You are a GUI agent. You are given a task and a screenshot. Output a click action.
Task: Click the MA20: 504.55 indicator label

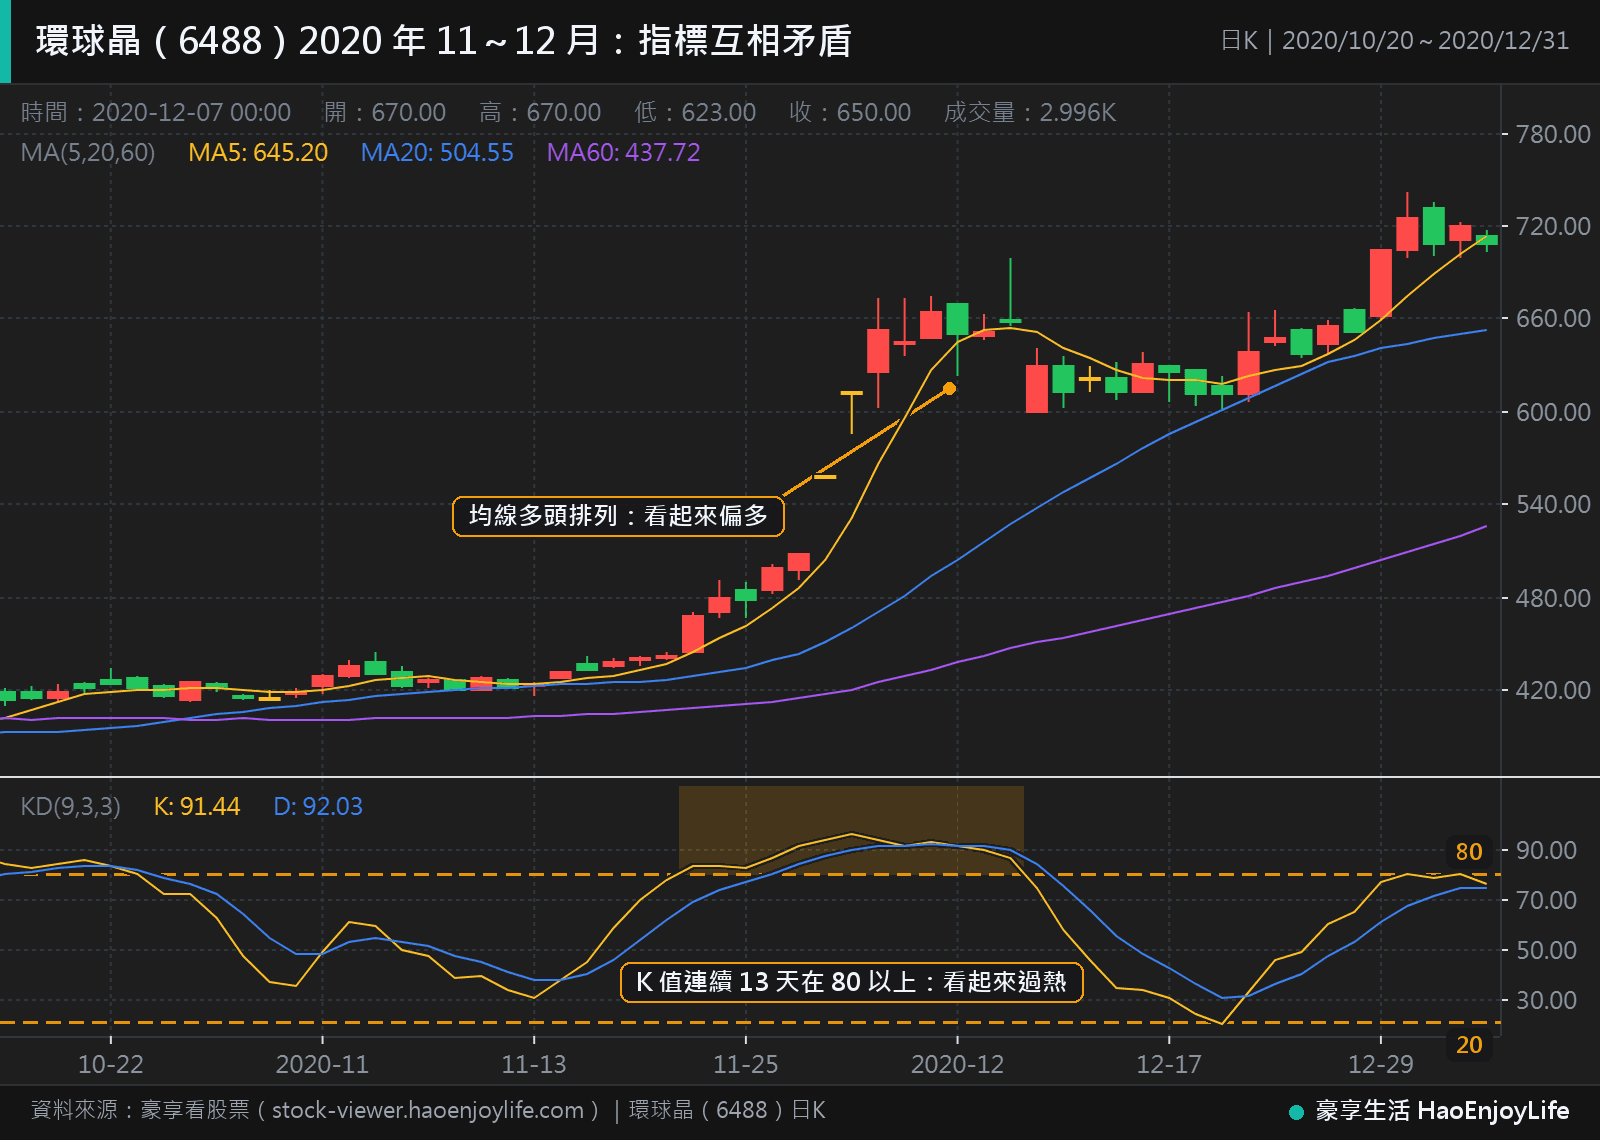click(x=437, y=153)
